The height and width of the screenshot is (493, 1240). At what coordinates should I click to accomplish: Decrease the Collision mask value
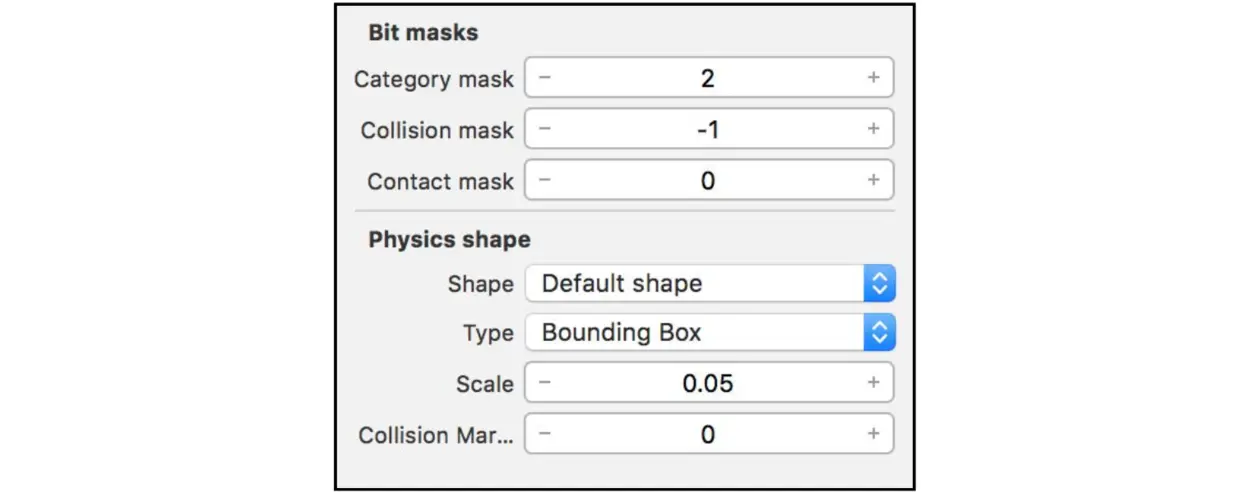(x=545, y=129)
